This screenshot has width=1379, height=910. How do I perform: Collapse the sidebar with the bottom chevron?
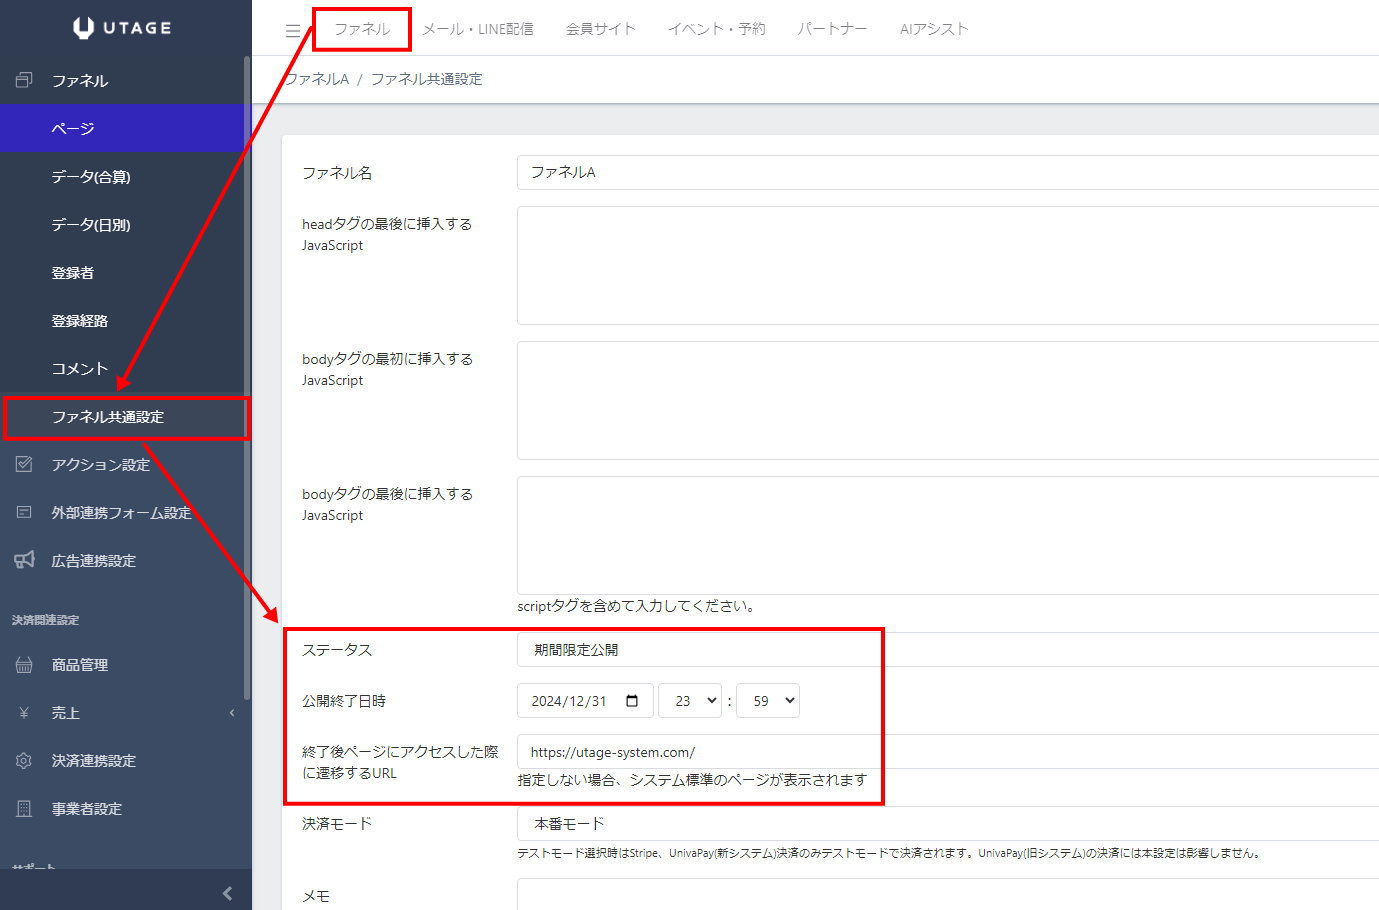227,892
